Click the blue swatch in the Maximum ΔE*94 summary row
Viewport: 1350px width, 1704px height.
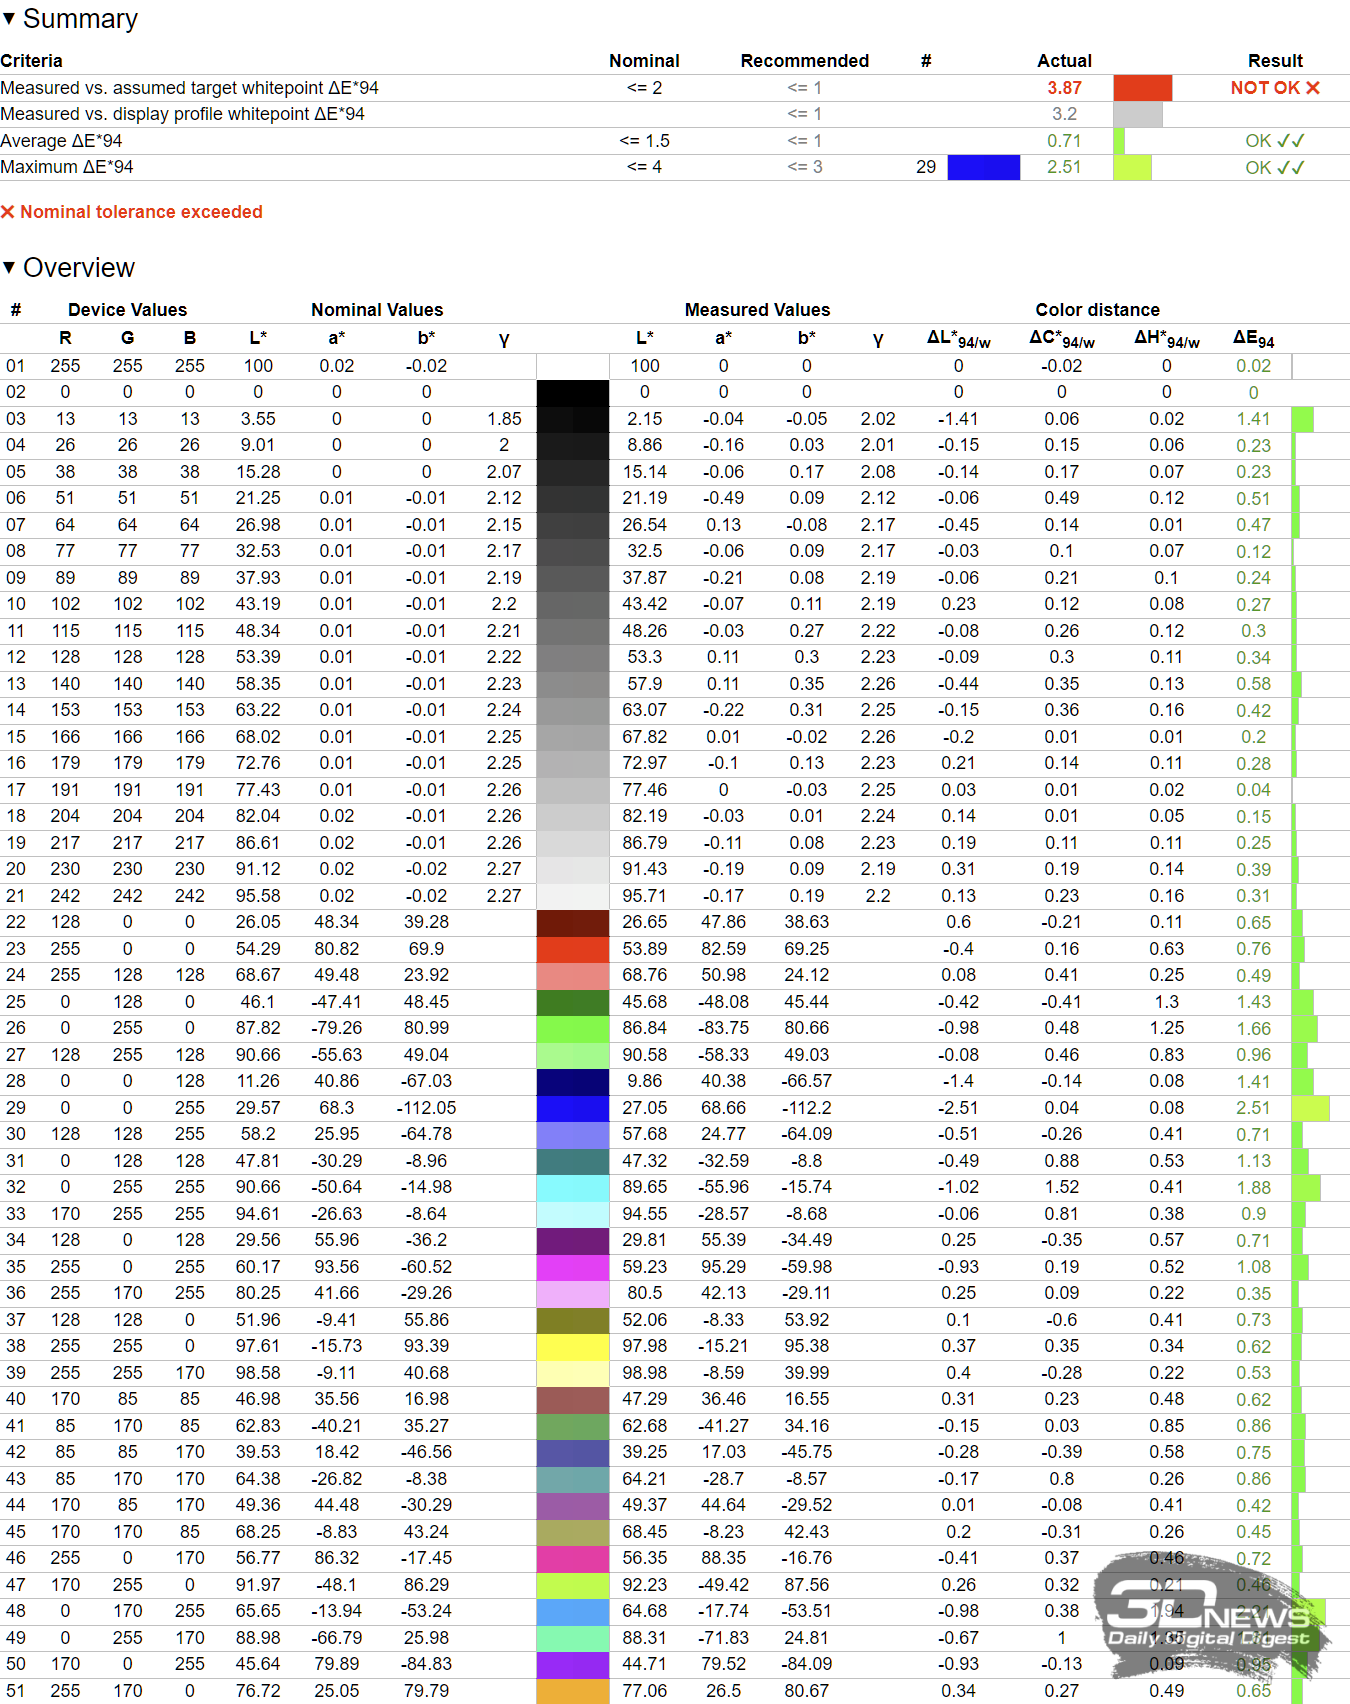pos(983,168)
